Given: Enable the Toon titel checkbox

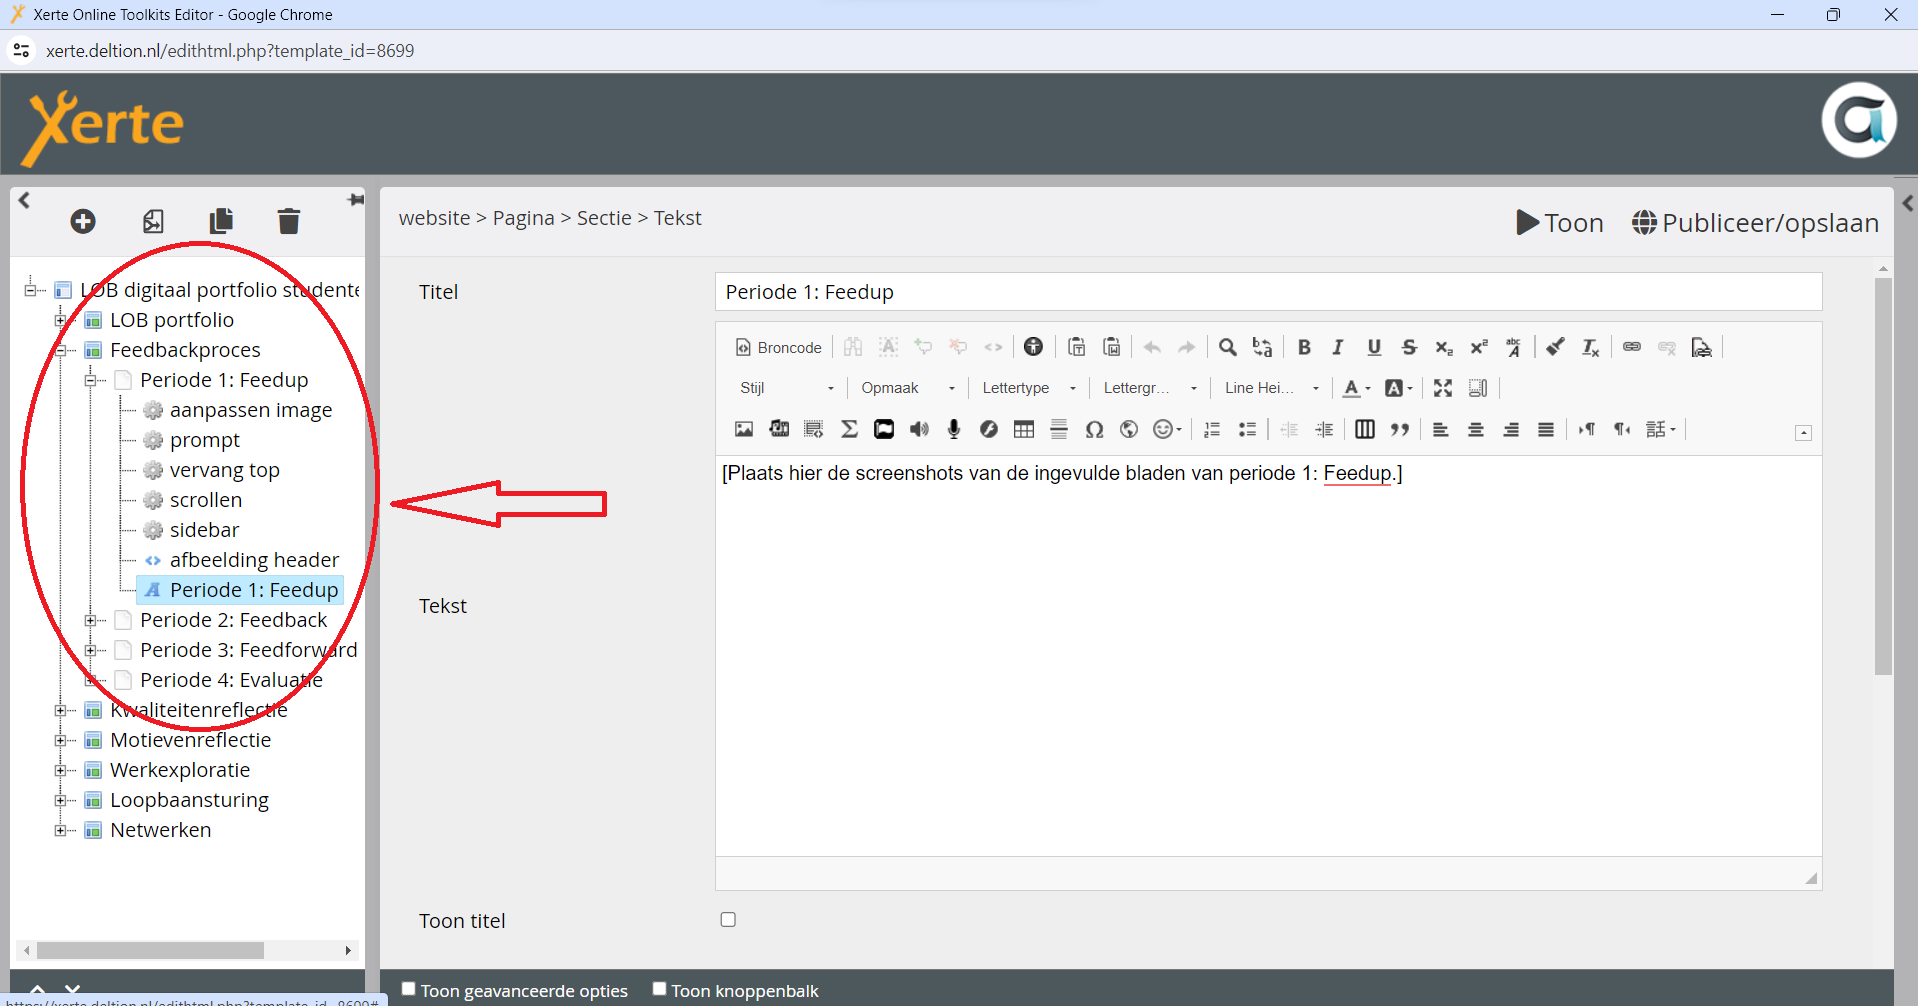Looking at the screenshot, I should point(728,919).
